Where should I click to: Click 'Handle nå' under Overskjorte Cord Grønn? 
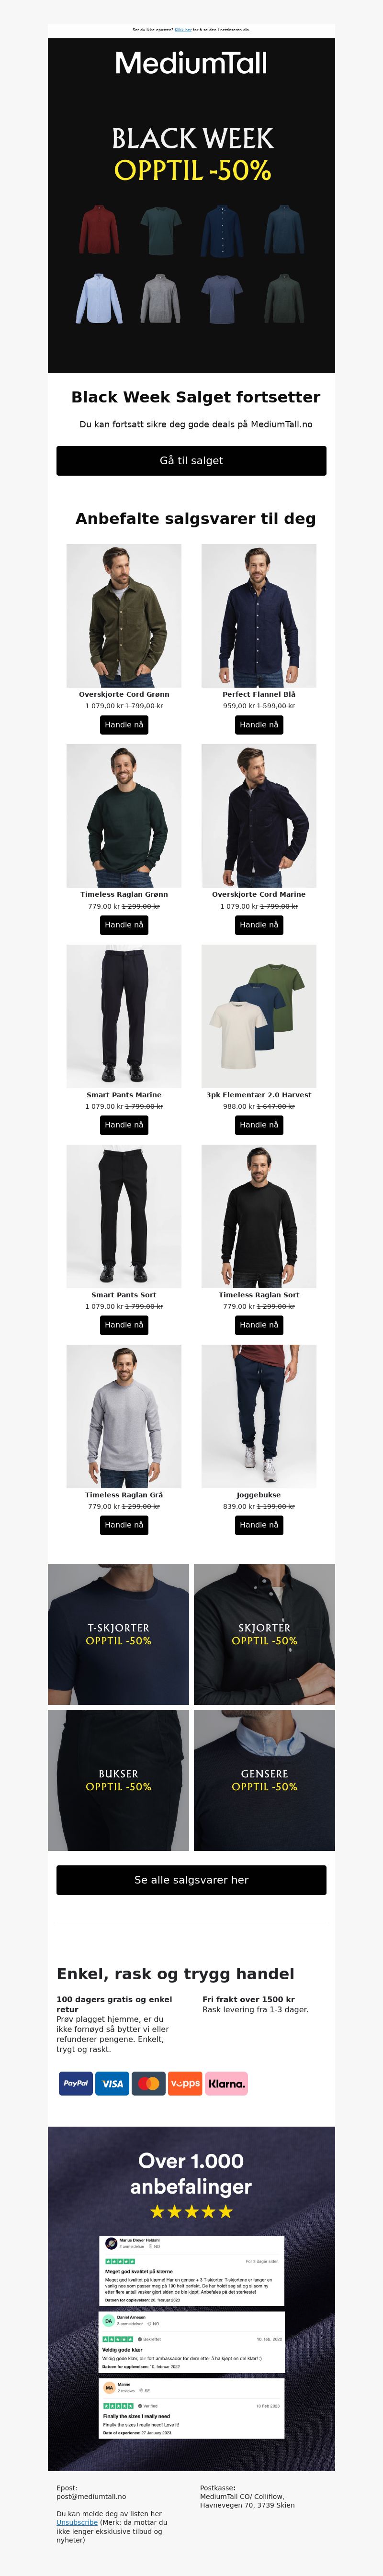coord(124,724)
